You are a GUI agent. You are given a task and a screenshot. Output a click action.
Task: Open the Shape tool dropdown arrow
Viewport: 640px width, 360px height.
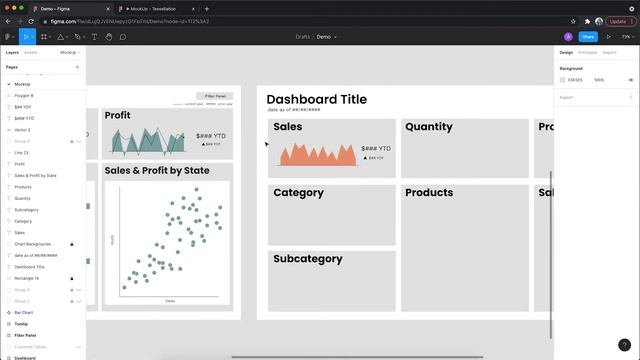[x=67, y=37]
